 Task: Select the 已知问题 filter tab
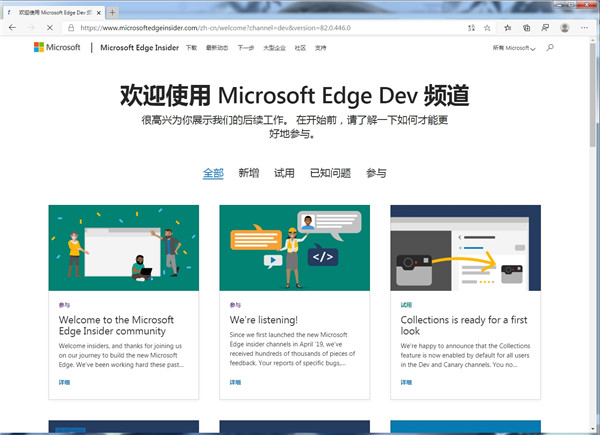[330, 173]
